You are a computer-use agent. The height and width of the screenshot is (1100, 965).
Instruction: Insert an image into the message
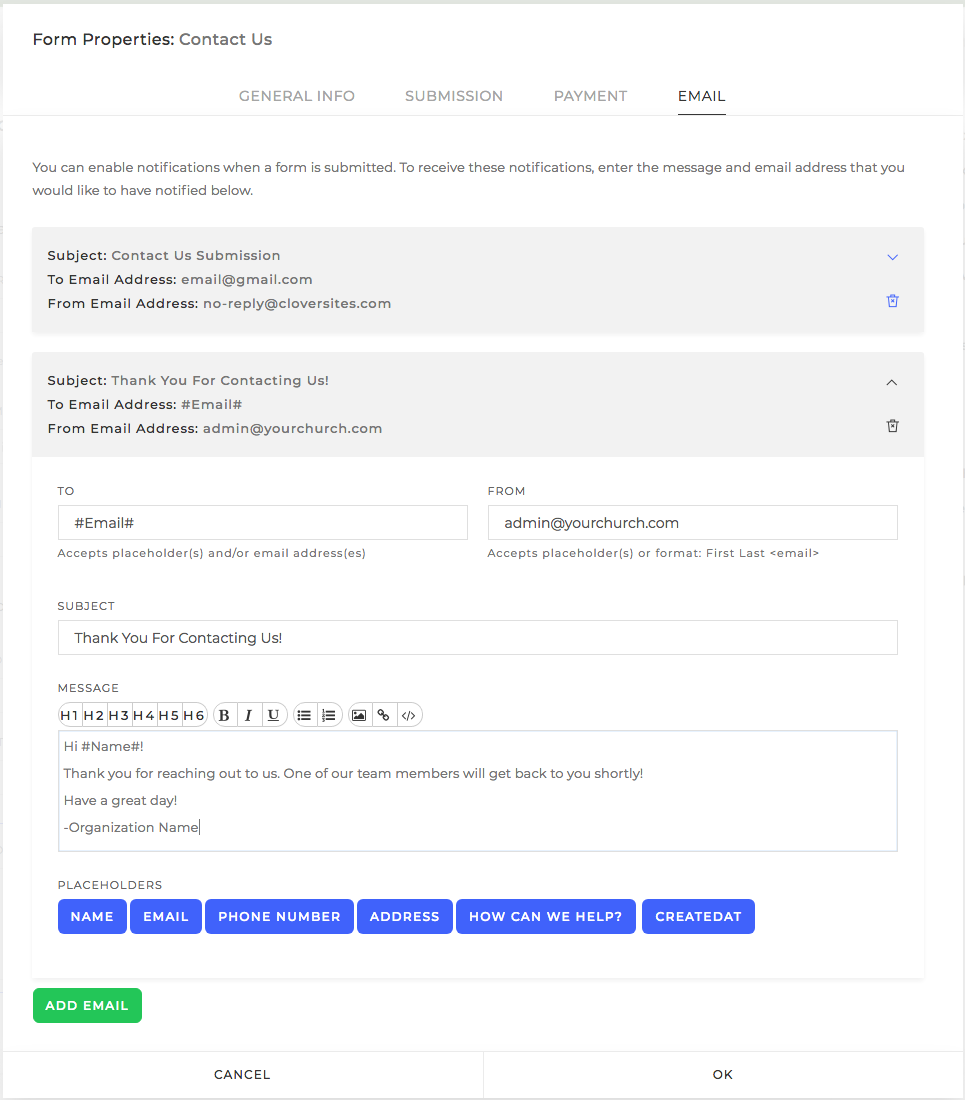click(359, 714)
